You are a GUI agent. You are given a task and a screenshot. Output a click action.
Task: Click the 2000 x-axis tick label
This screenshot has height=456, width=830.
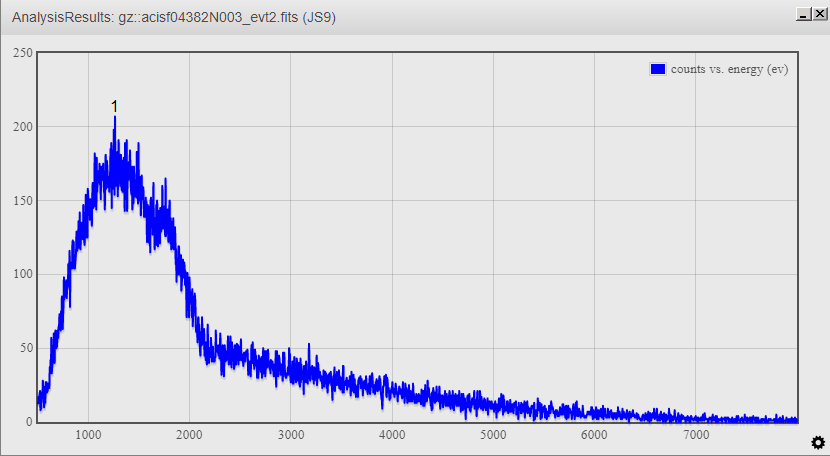point(190,435)
